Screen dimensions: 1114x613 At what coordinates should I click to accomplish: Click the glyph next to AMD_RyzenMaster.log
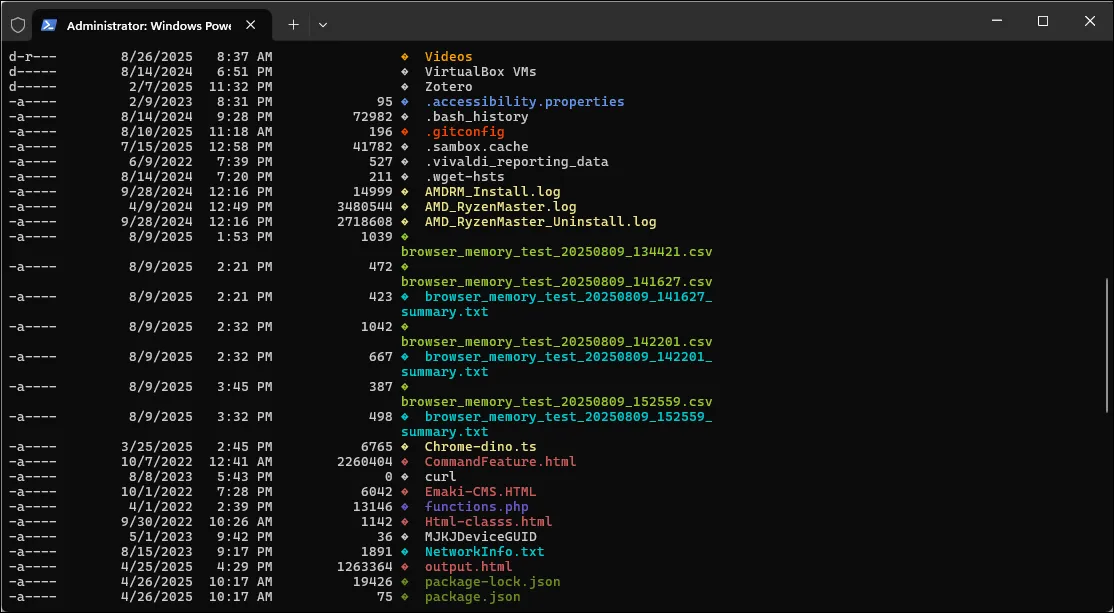coord(404,206)
